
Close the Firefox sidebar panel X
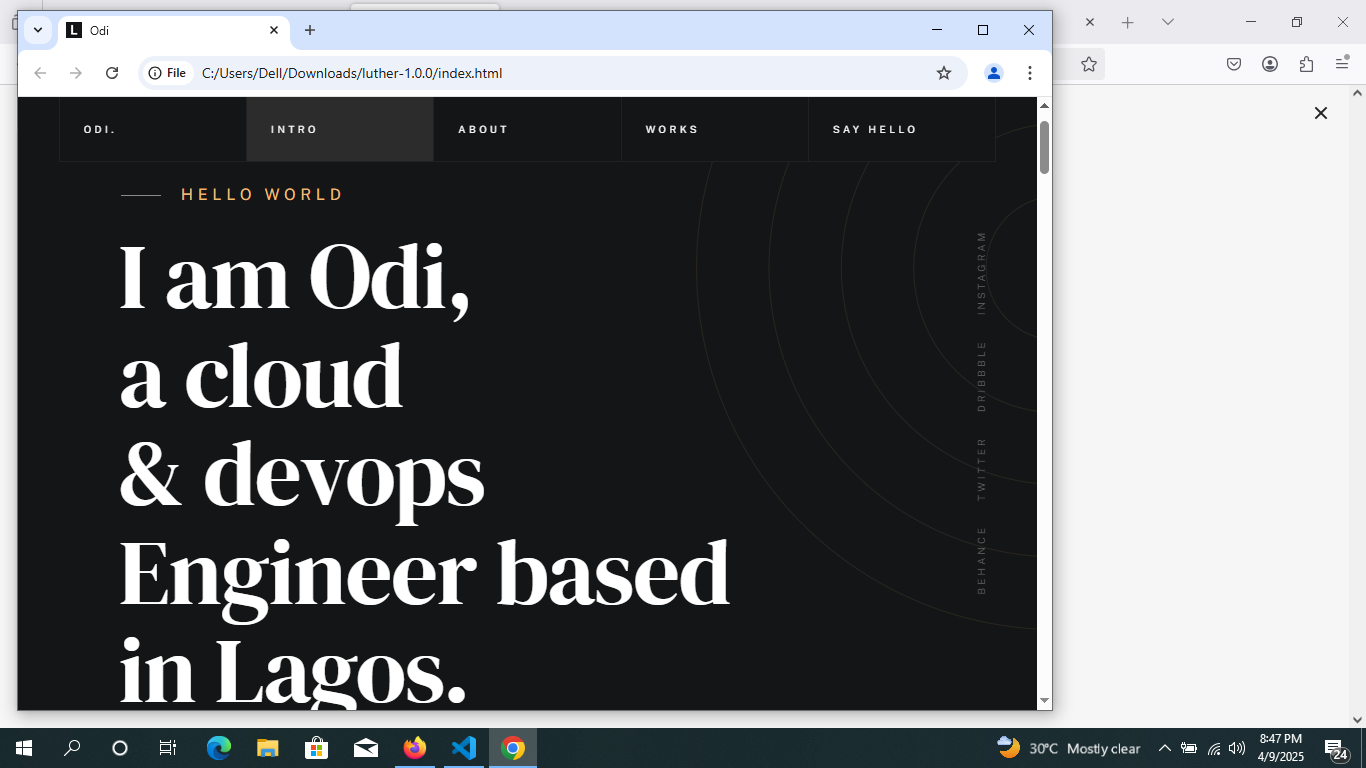coord(1321,113)
